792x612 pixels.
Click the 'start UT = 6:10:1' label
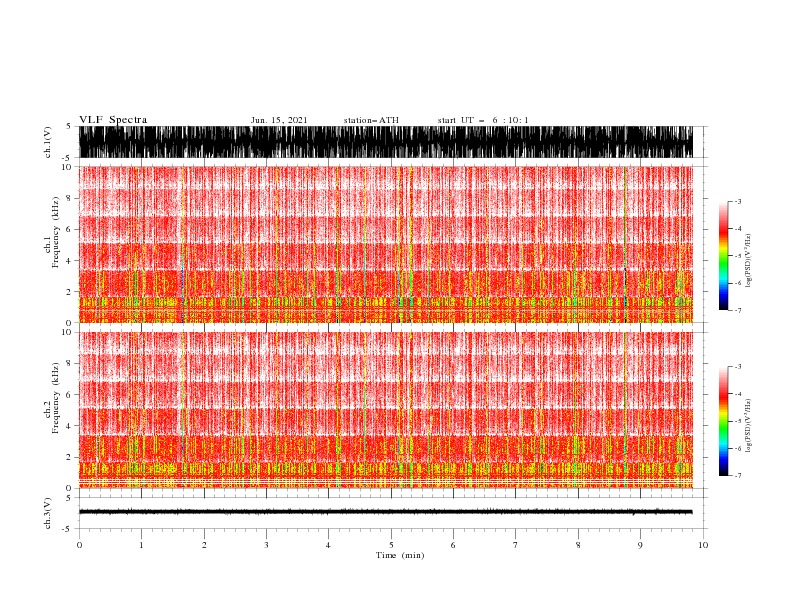click(x=483, y=120)
